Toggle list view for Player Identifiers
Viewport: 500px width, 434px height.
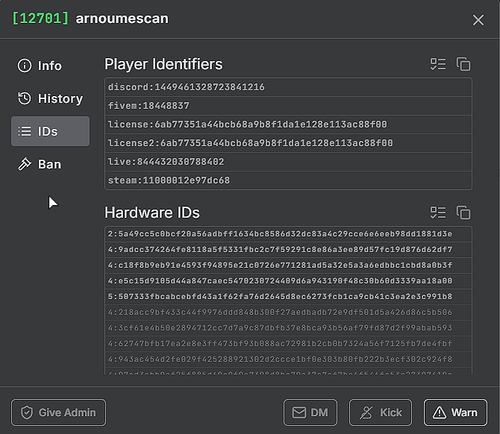coord(438,64)
